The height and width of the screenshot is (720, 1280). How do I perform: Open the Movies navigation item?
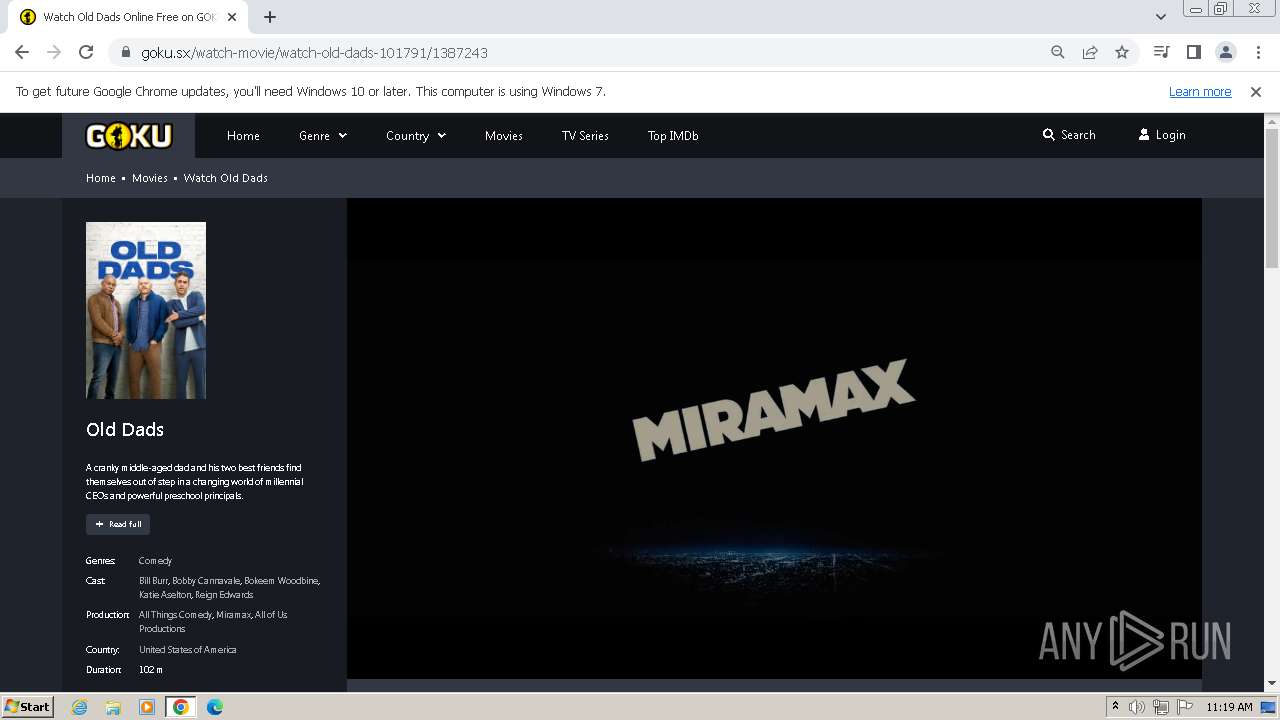click(x=504, y=136)
